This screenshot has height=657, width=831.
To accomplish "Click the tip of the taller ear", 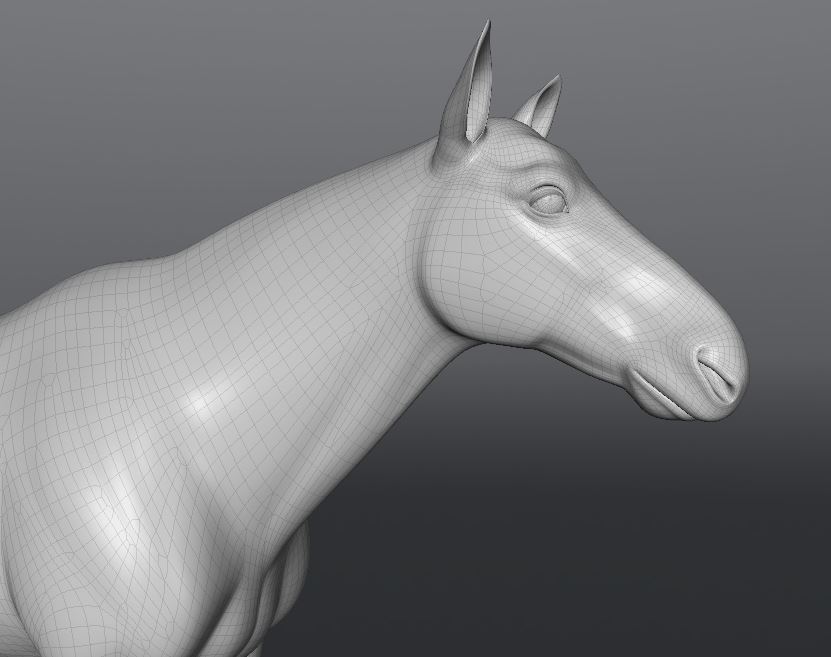I will (x=489, y=23).
